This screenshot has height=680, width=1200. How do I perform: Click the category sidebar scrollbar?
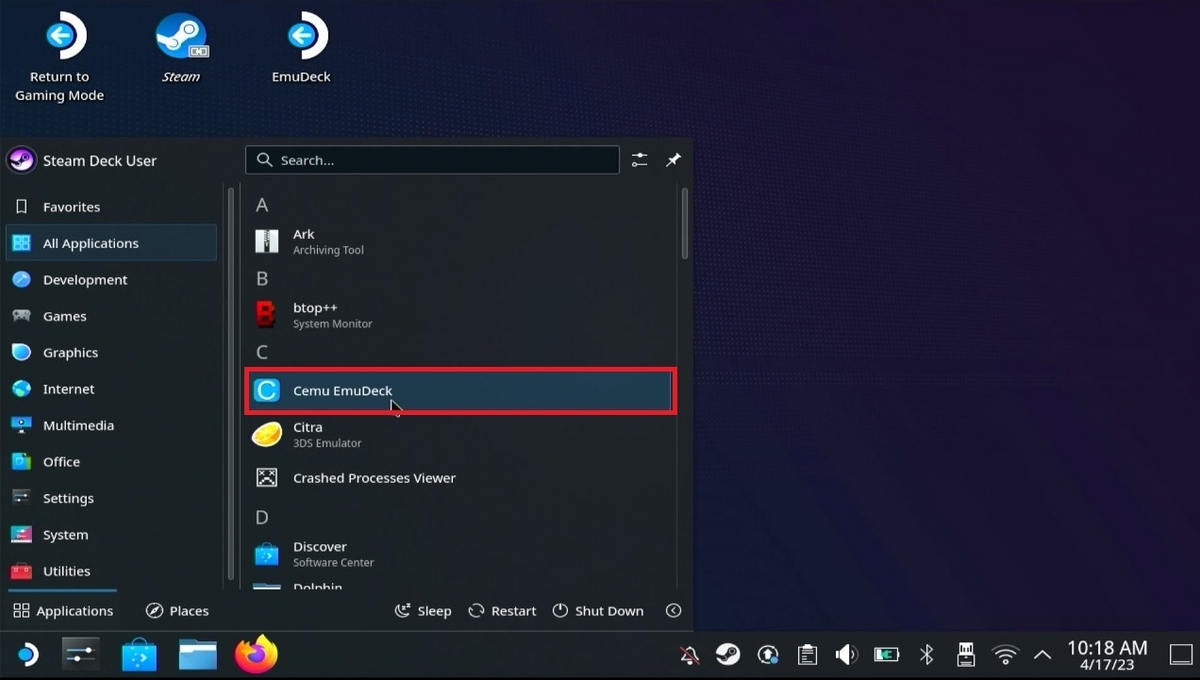(231, 385)
